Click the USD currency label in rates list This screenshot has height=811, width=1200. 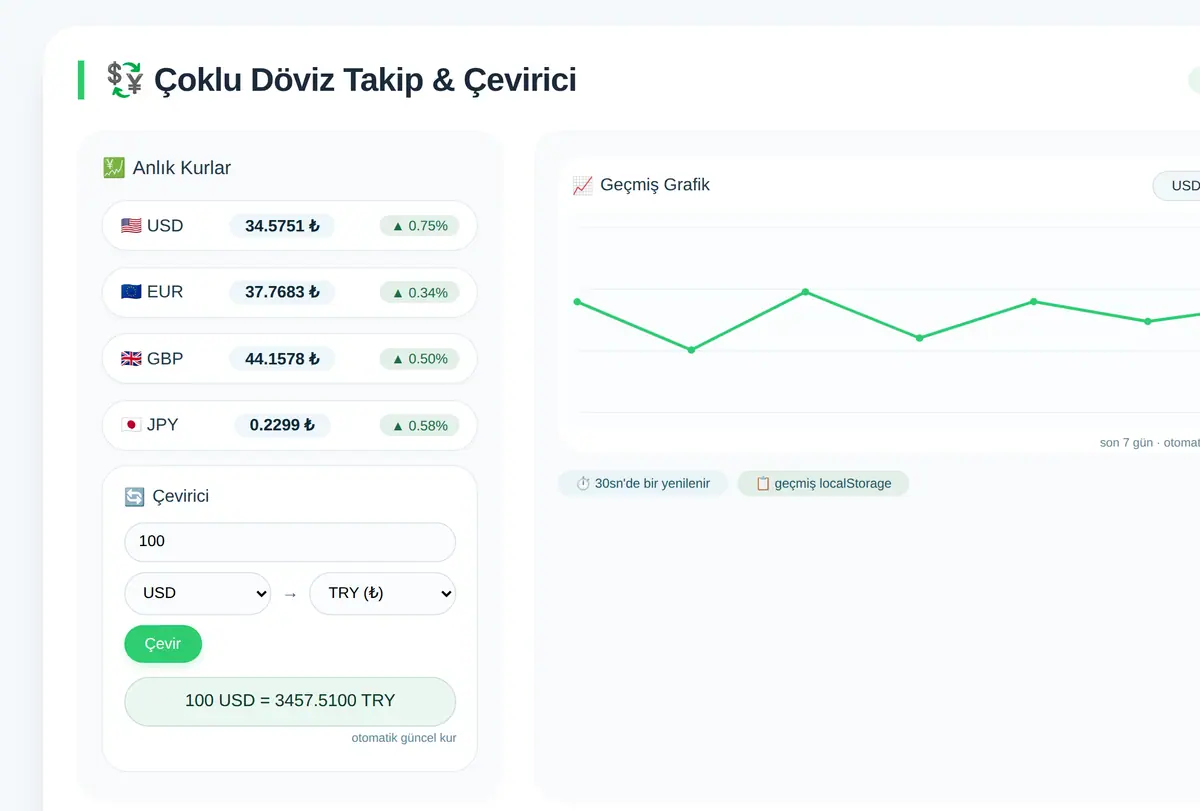point(165,226)
